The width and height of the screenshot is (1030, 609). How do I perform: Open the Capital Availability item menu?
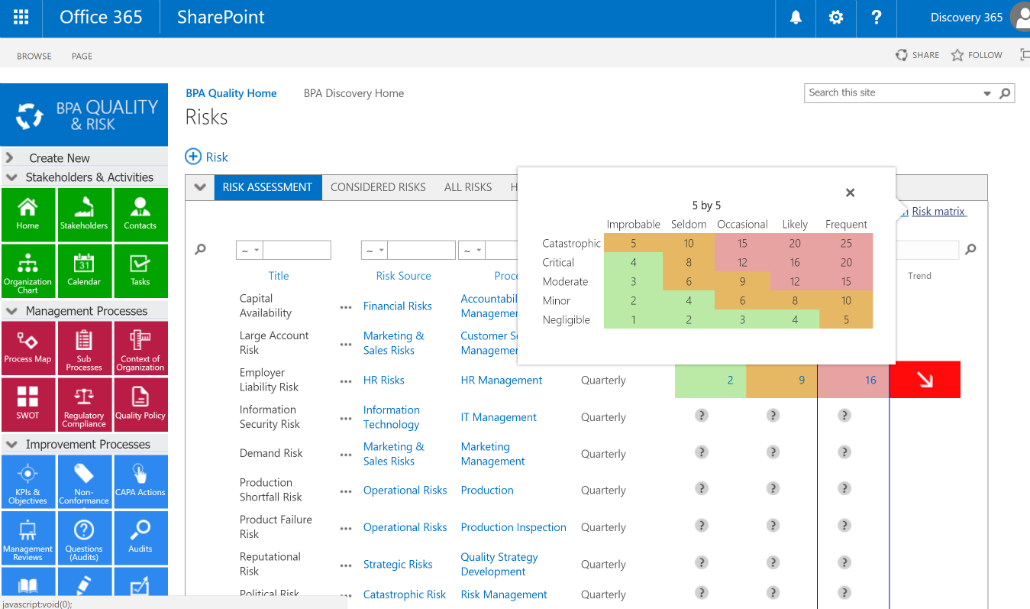(346, 307)
